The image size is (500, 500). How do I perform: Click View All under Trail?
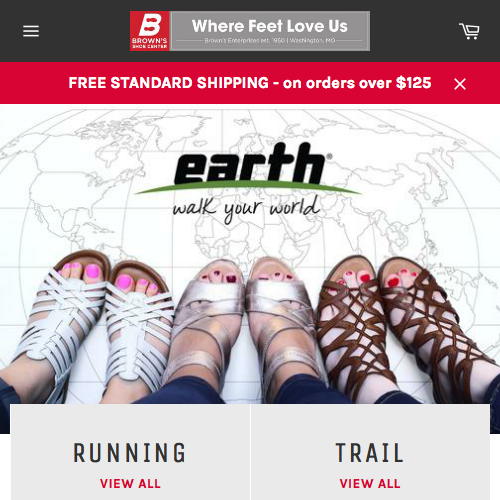tap(370, 484)
